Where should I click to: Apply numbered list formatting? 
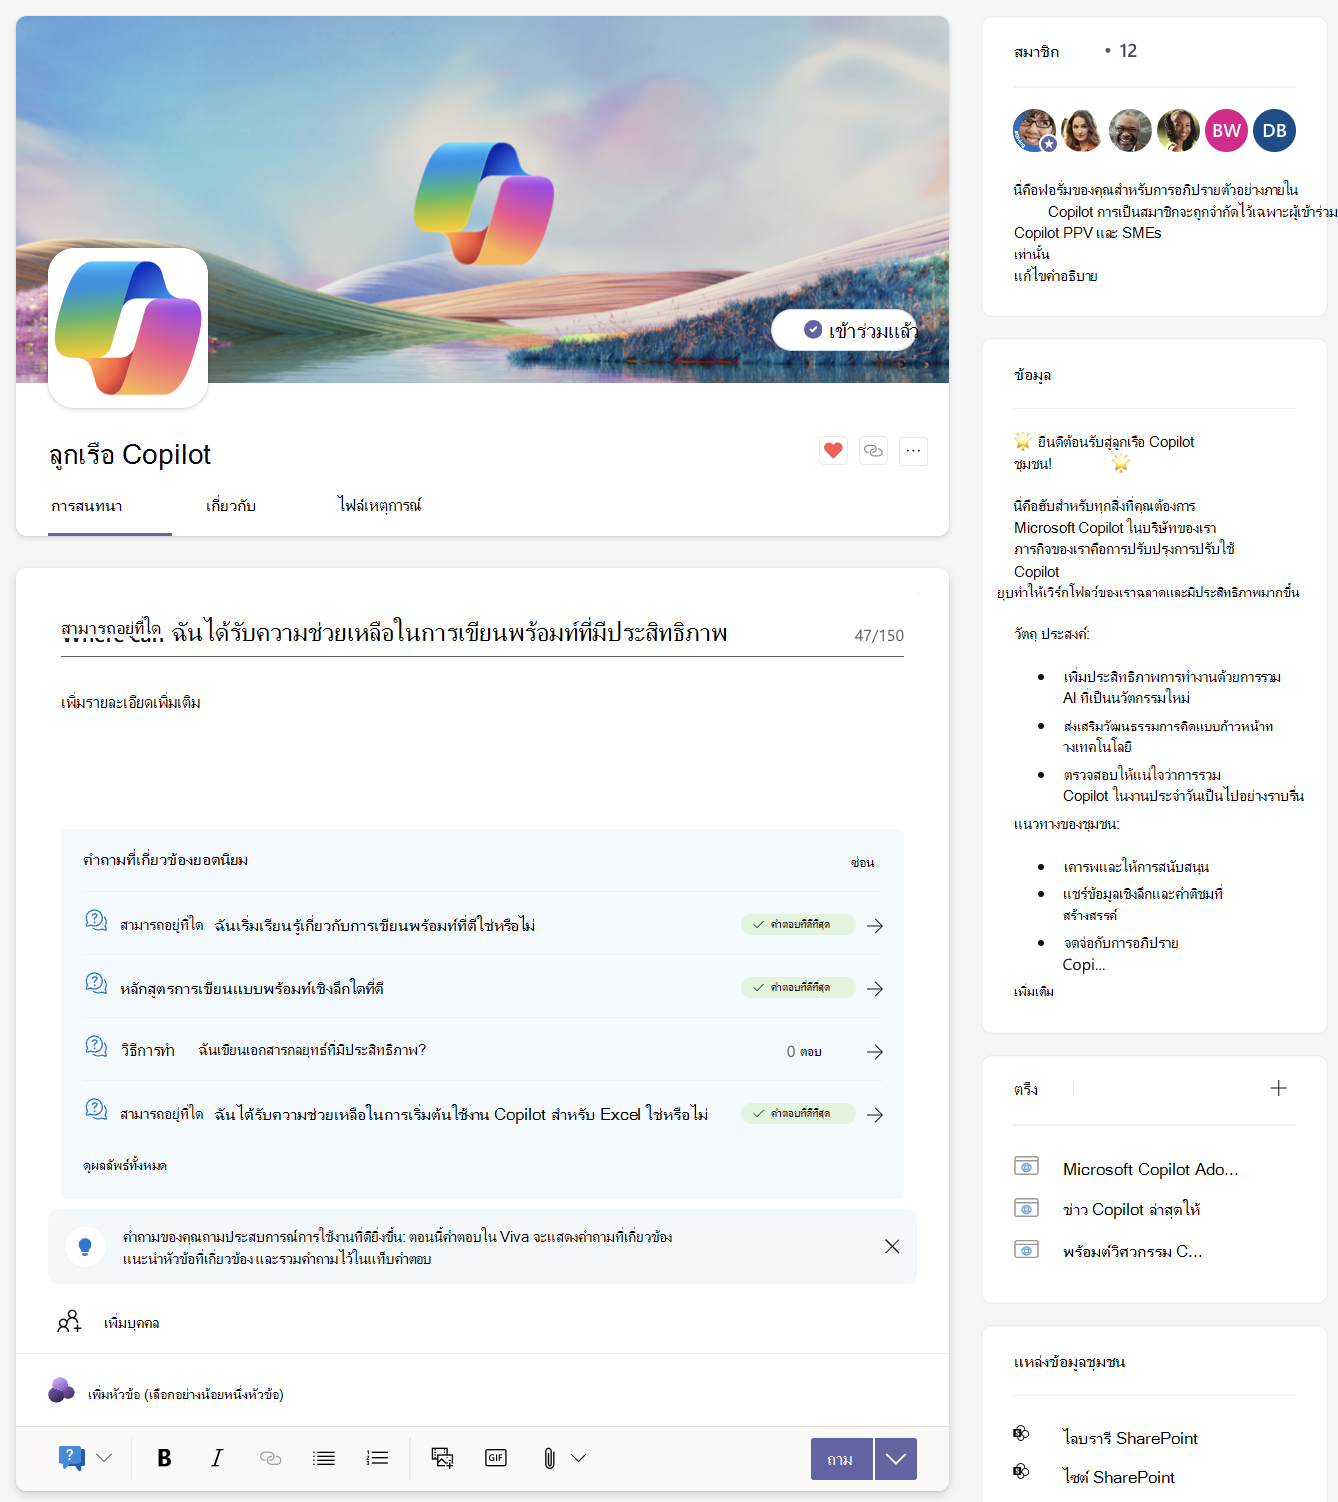[x=377, y=1458]
